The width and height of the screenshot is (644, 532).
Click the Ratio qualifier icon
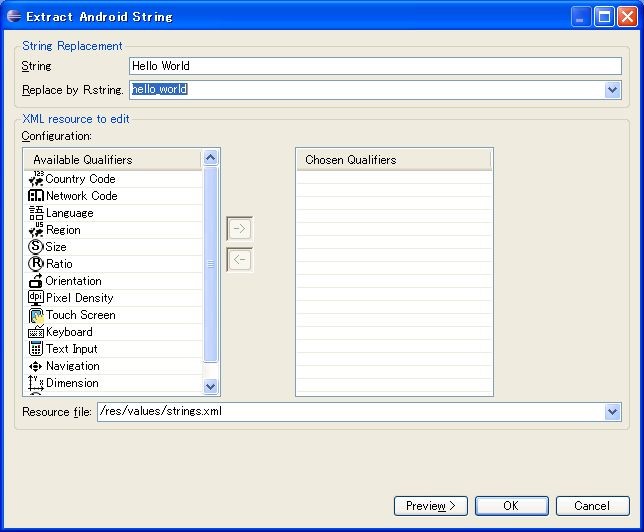tap(36, 264)
